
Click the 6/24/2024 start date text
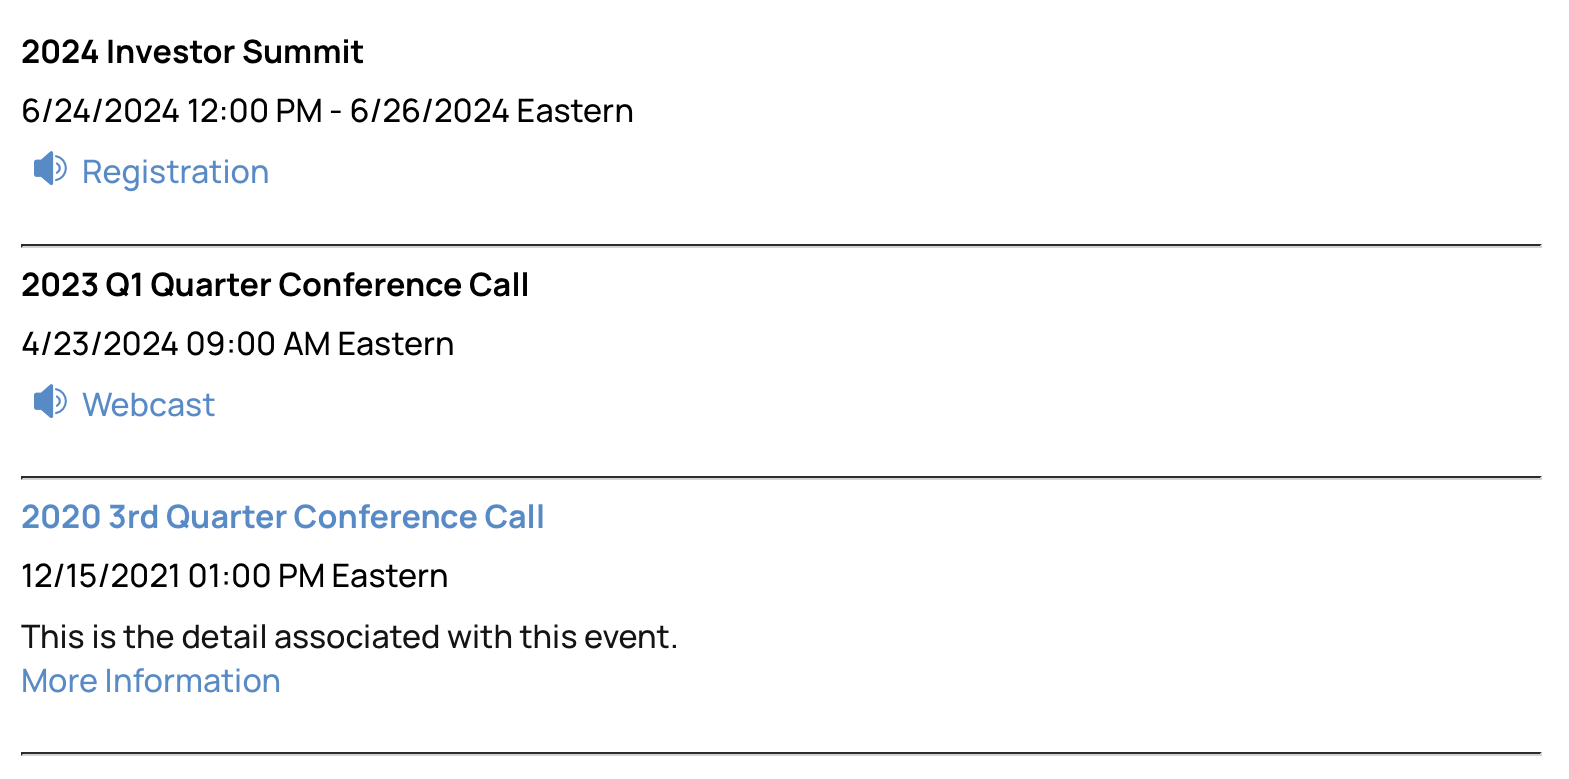(100, 111)
